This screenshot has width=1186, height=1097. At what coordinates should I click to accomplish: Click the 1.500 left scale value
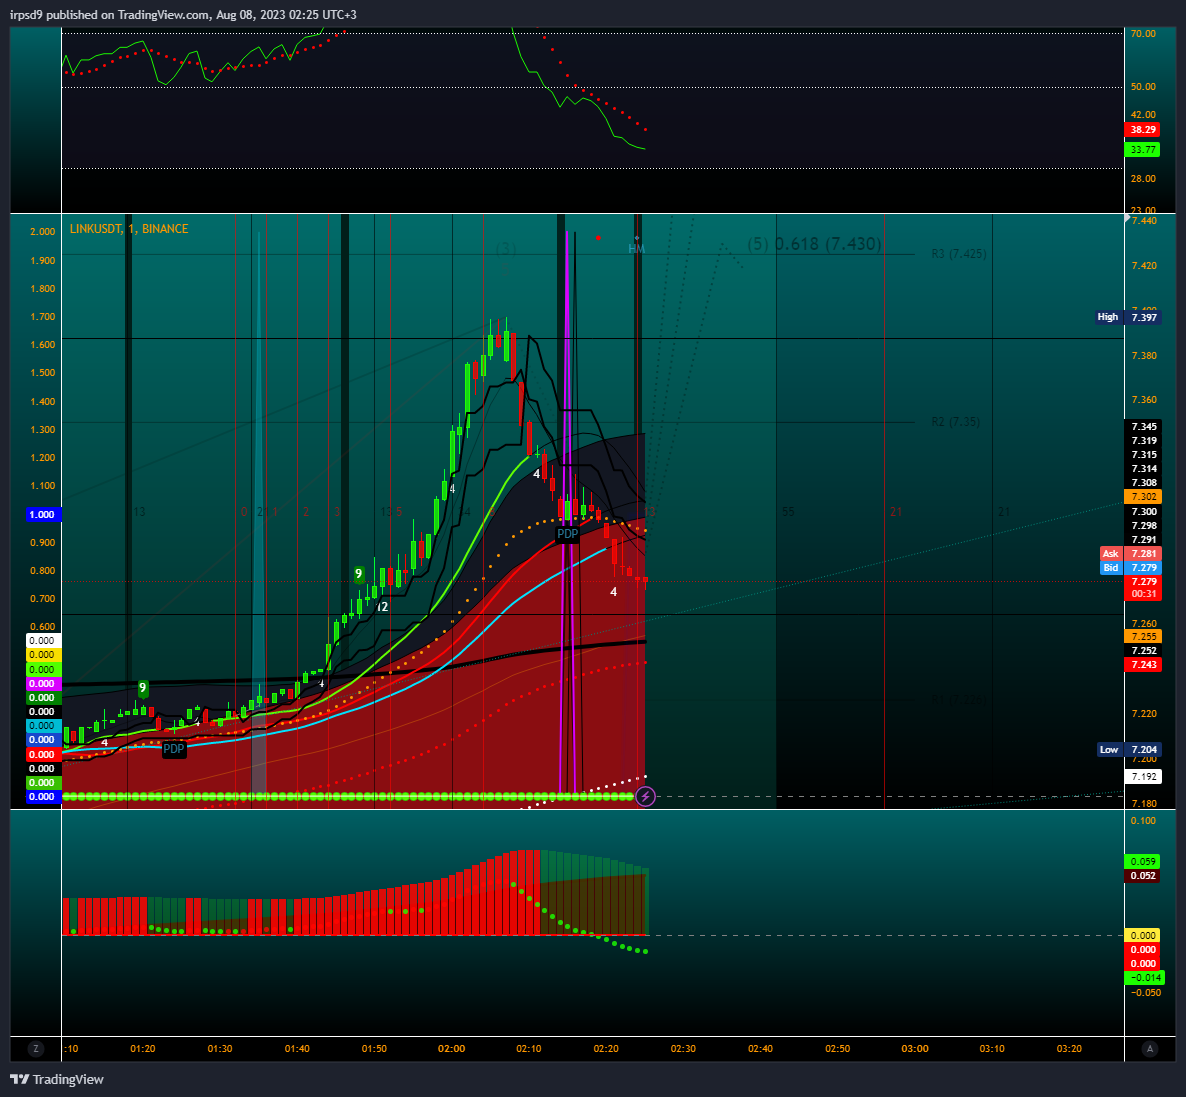click(x=42, y=372)
